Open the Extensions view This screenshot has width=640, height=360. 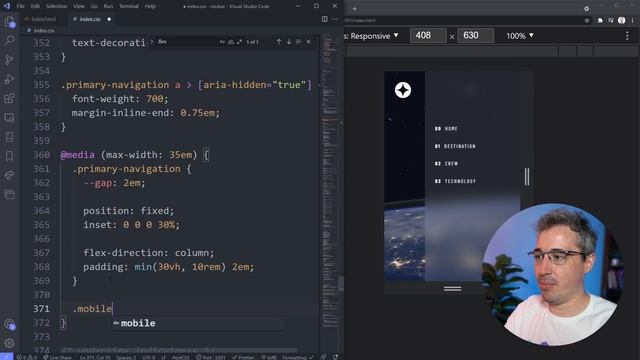coord(9,98)
